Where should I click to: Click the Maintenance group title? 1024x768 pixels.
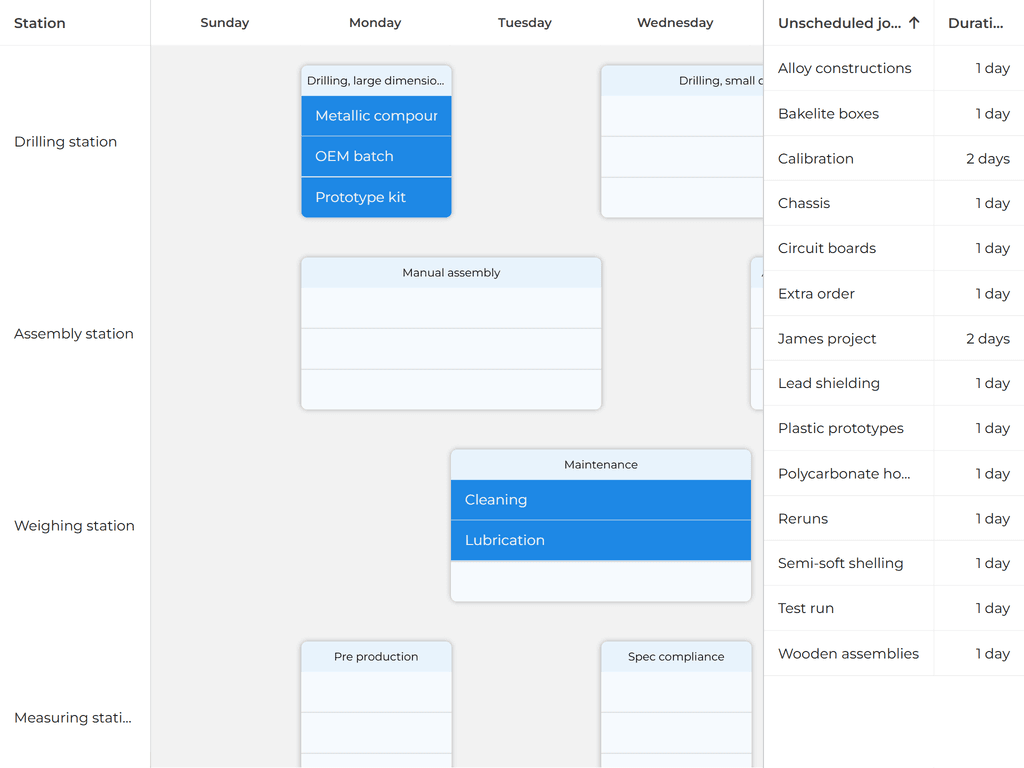click(600, 464)
